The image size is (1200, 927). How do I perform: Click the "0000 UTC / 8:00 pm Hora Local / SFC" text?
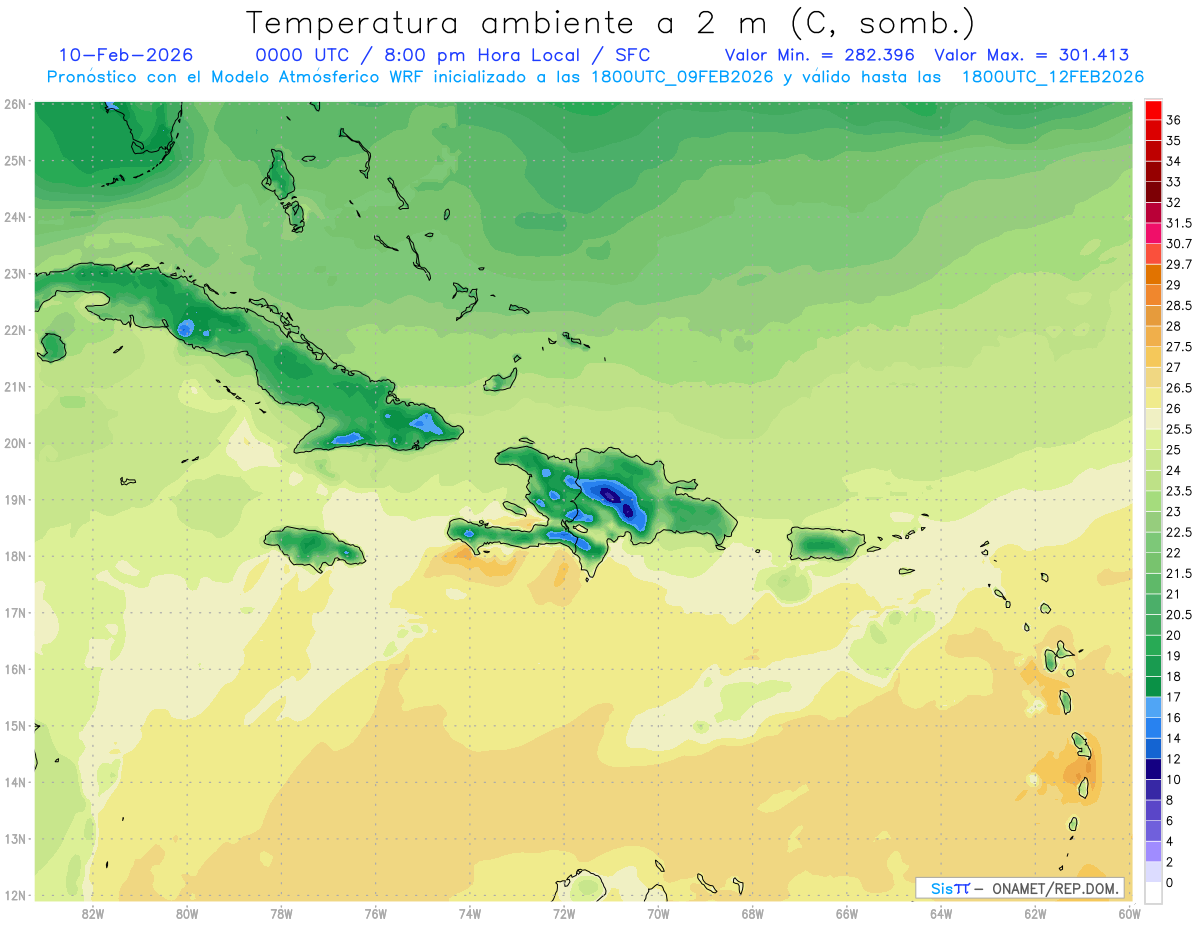(x=453, y=55)
